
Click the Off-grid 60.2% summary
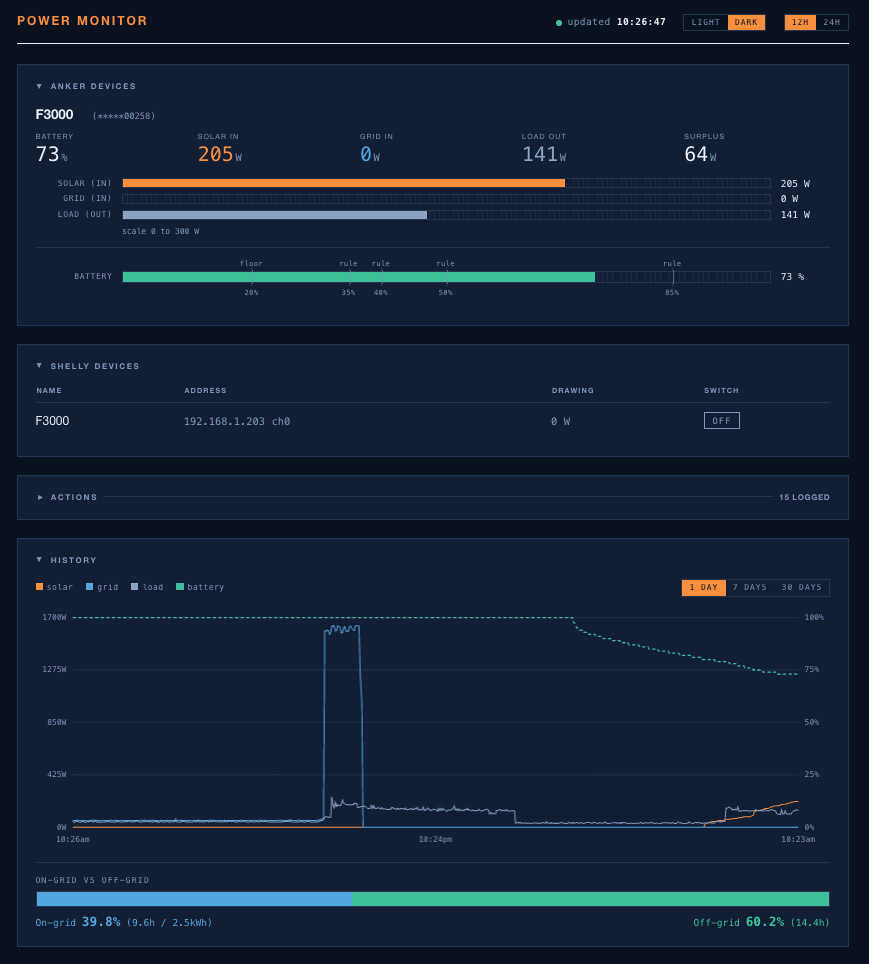pyautogui.click(x=761, y=922)
